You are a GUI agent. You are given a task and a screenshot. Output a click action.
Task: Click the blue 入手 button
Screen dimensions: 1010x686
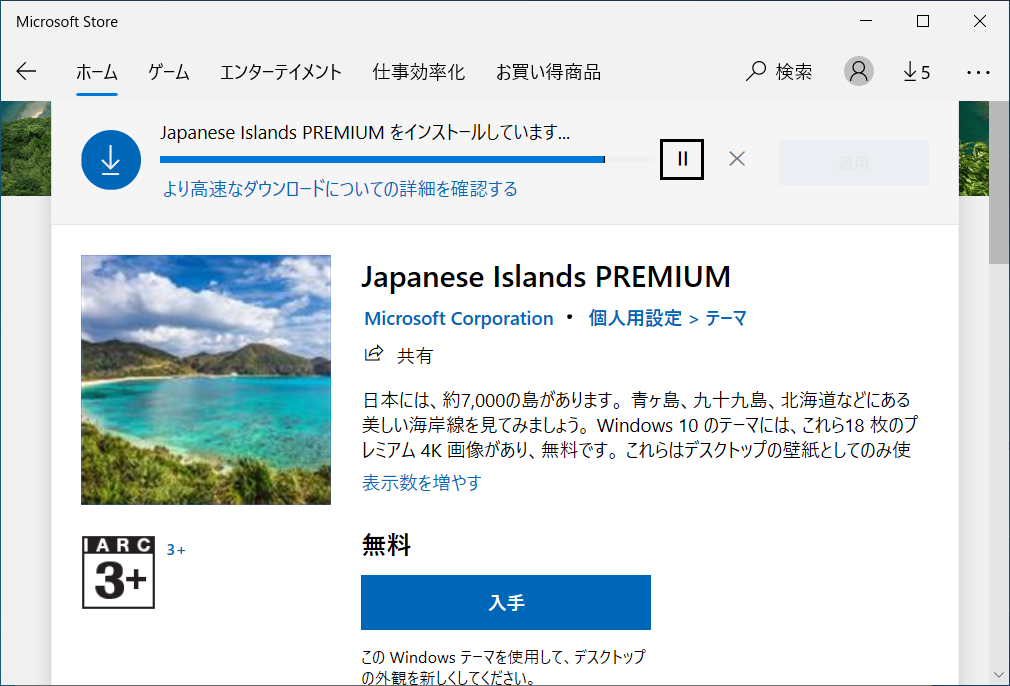tap(506, 602)
